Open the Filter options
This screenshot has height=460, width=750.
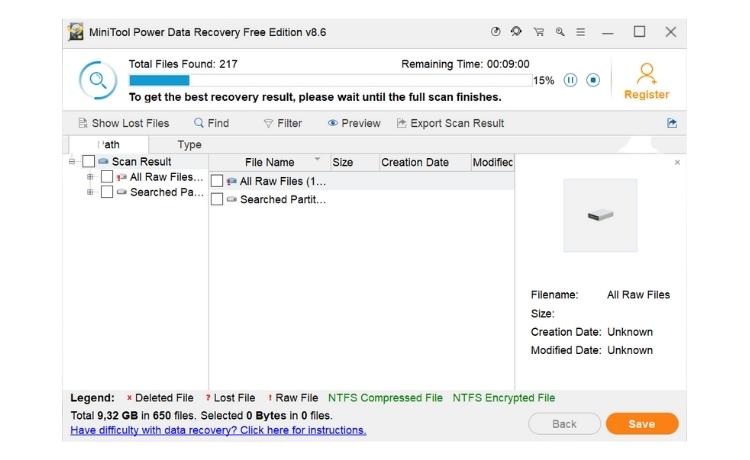tap(283, 123)
